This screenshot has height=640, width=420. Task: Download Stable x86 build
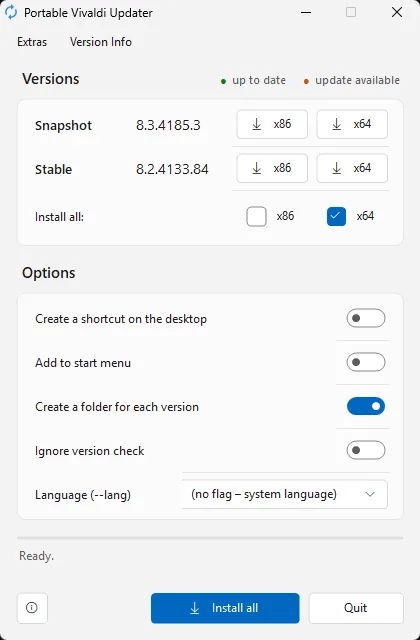click(272, 168)
